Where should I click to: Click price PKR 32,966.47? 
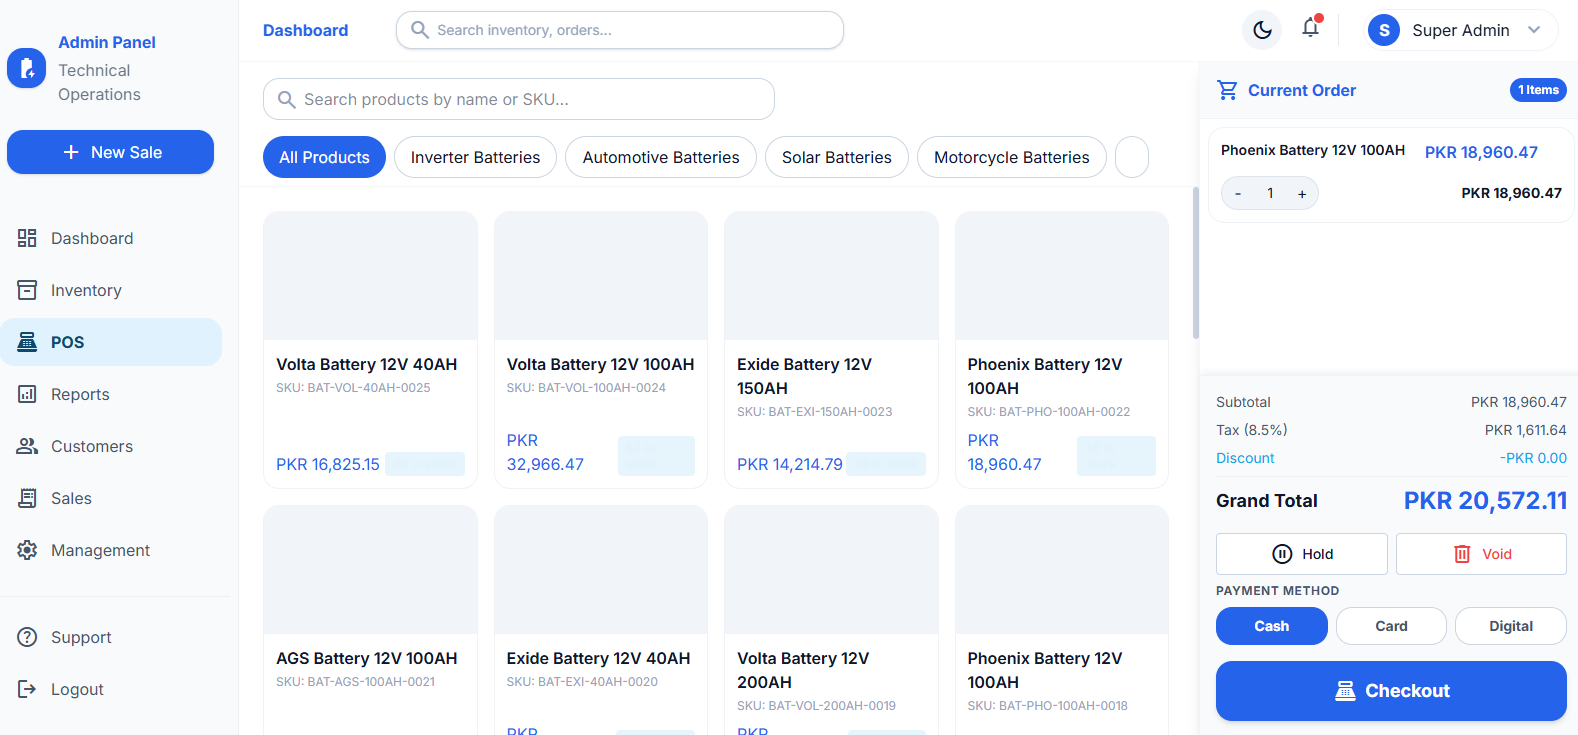pos(545,452)
